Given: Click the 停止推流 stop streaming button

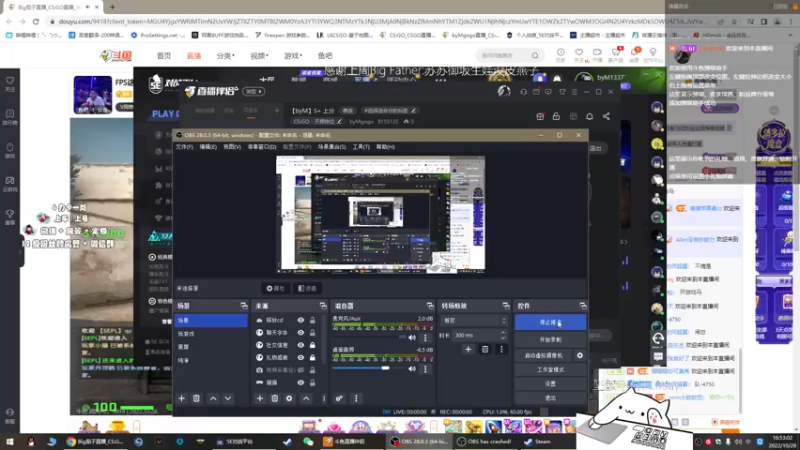Looking at the screenshot, I should tap(551, 322).
